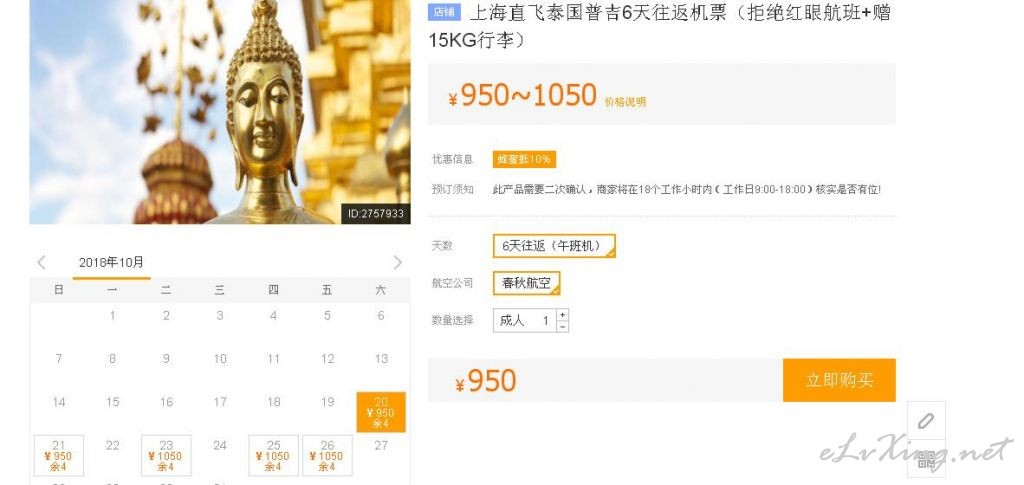The image size is (1024, 485).
Task: Select October 23 priced ¥1050
Action: coord(166,456)
